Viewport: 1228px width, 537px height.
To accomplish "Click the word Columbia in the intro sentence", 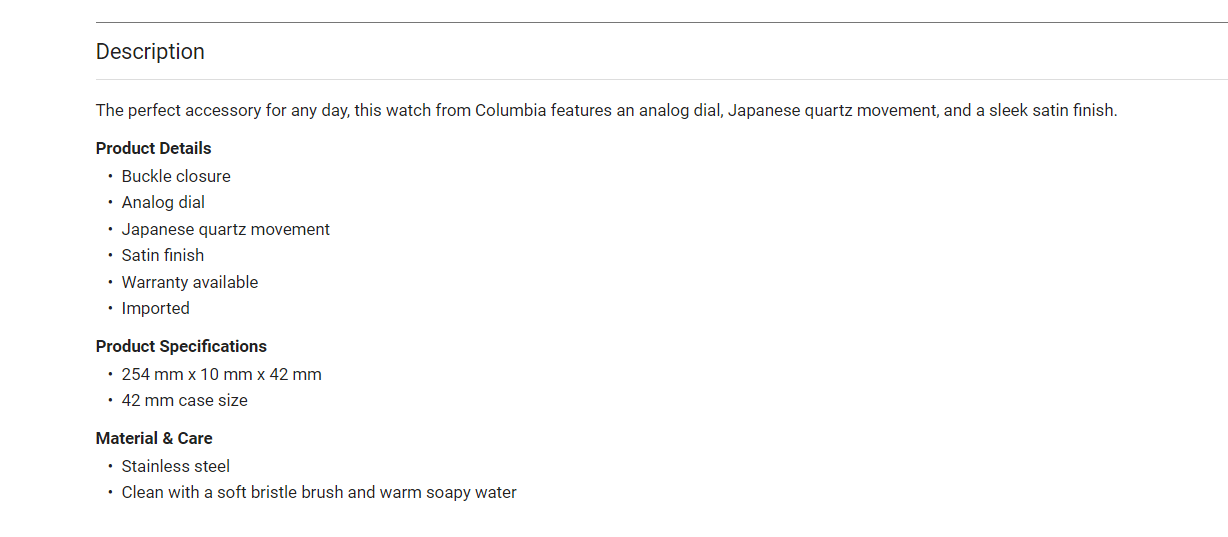I will (x=510, y=110).
